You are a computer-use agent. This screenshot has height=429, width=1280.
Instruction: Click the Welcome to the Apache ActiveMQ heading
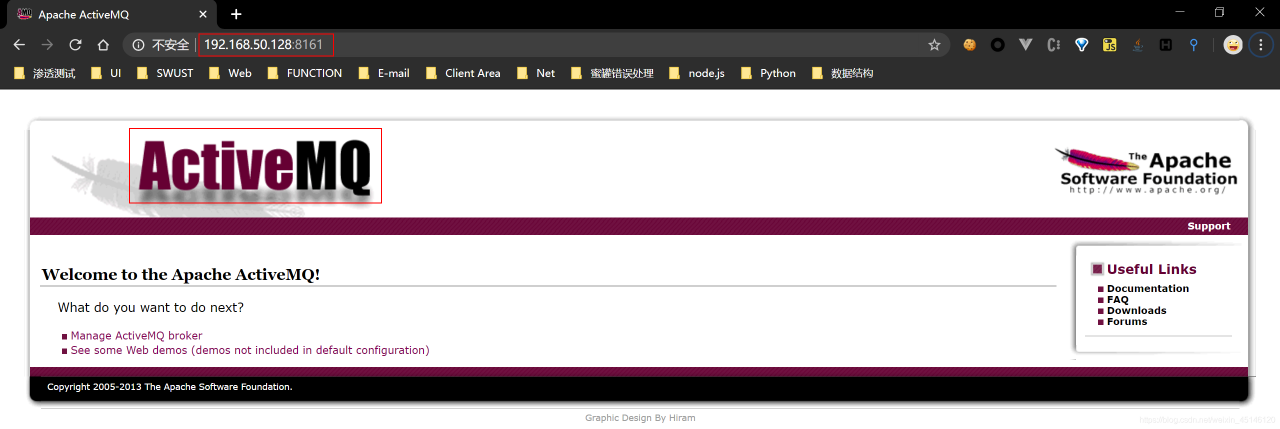(181, 274)
